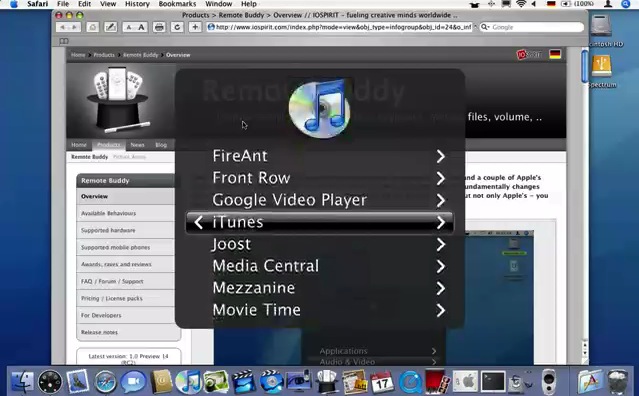Screen dimensions: 639x396
Task: Open Awards, raves and reviews link
Action: tap(126, 264)
